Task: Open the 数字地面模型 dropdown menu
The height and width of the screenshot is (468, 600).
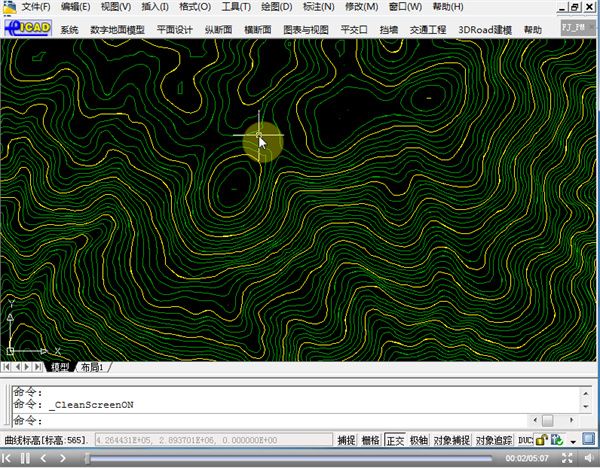Action: [117, 30]
